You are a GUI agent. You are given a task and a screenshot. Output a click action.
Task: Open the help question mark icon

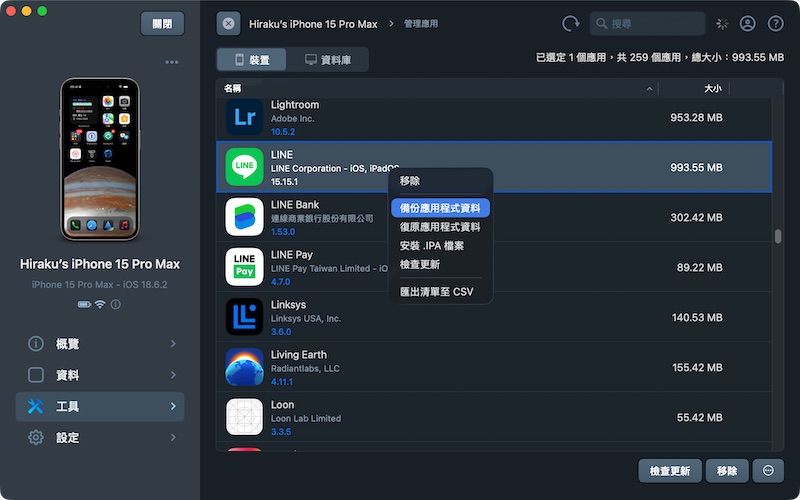pos(776,23)
